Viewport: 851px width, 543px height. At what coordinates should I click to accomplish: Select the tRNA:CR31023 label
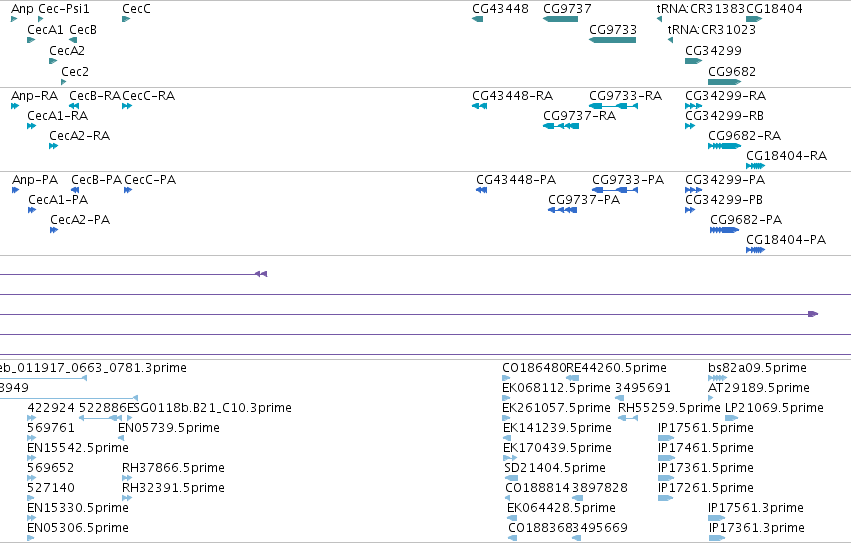tap(712, 29)
